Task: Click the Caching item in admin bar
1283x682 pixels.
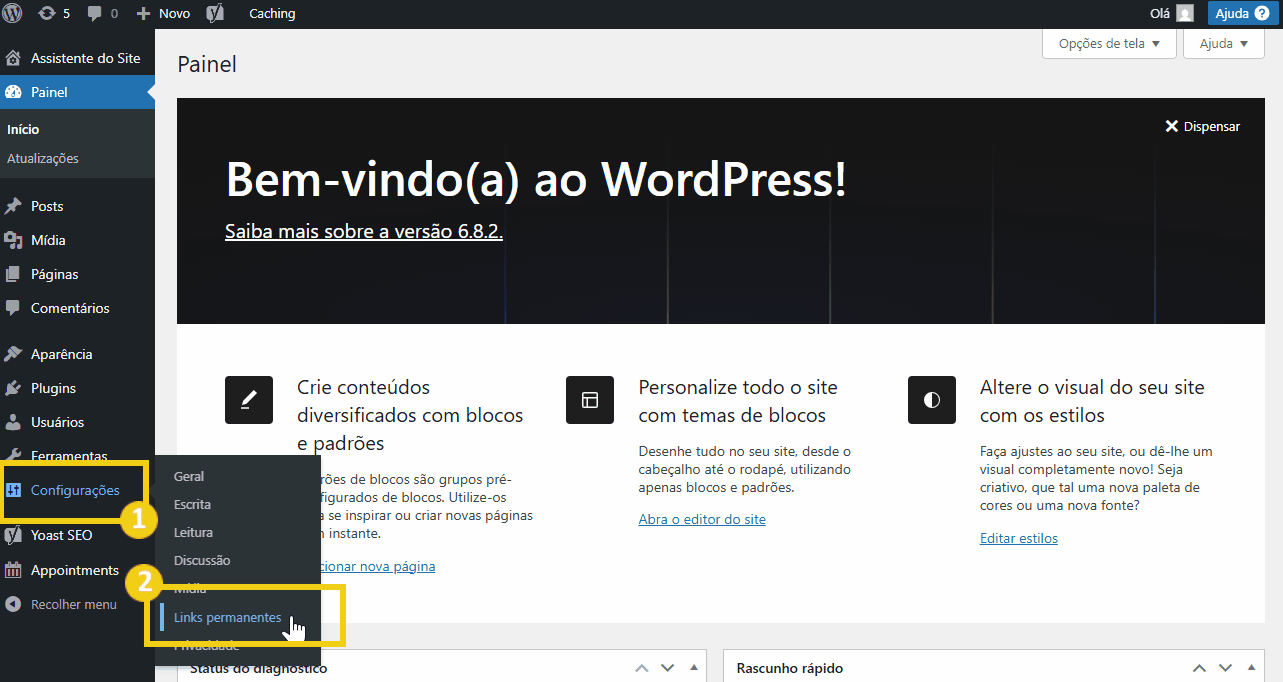Action: click(272, 14)
